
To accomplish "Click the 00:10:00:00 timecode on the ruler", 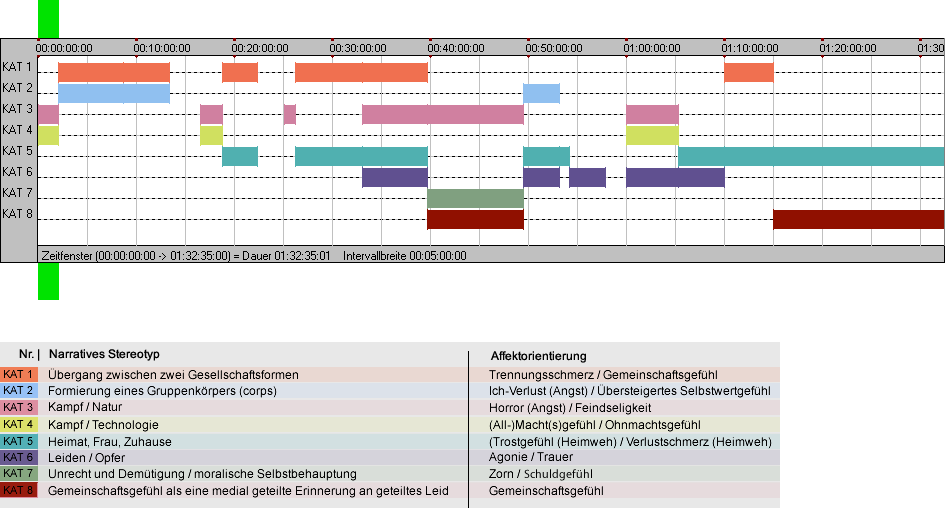I will point(162,48).
